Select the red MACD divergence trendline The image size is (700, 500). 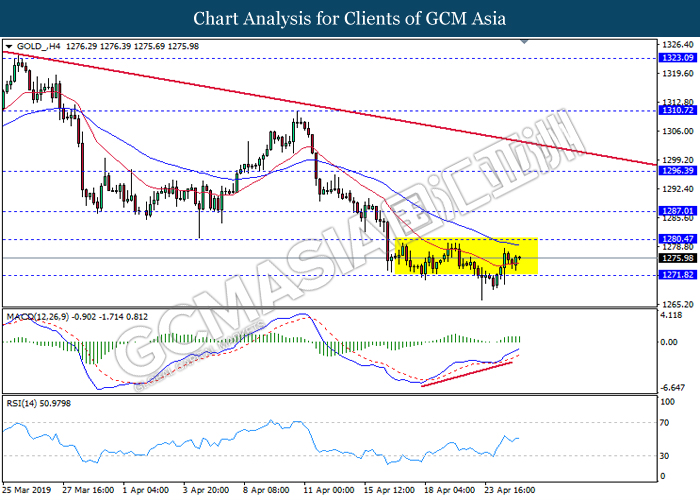pos(467,374)
